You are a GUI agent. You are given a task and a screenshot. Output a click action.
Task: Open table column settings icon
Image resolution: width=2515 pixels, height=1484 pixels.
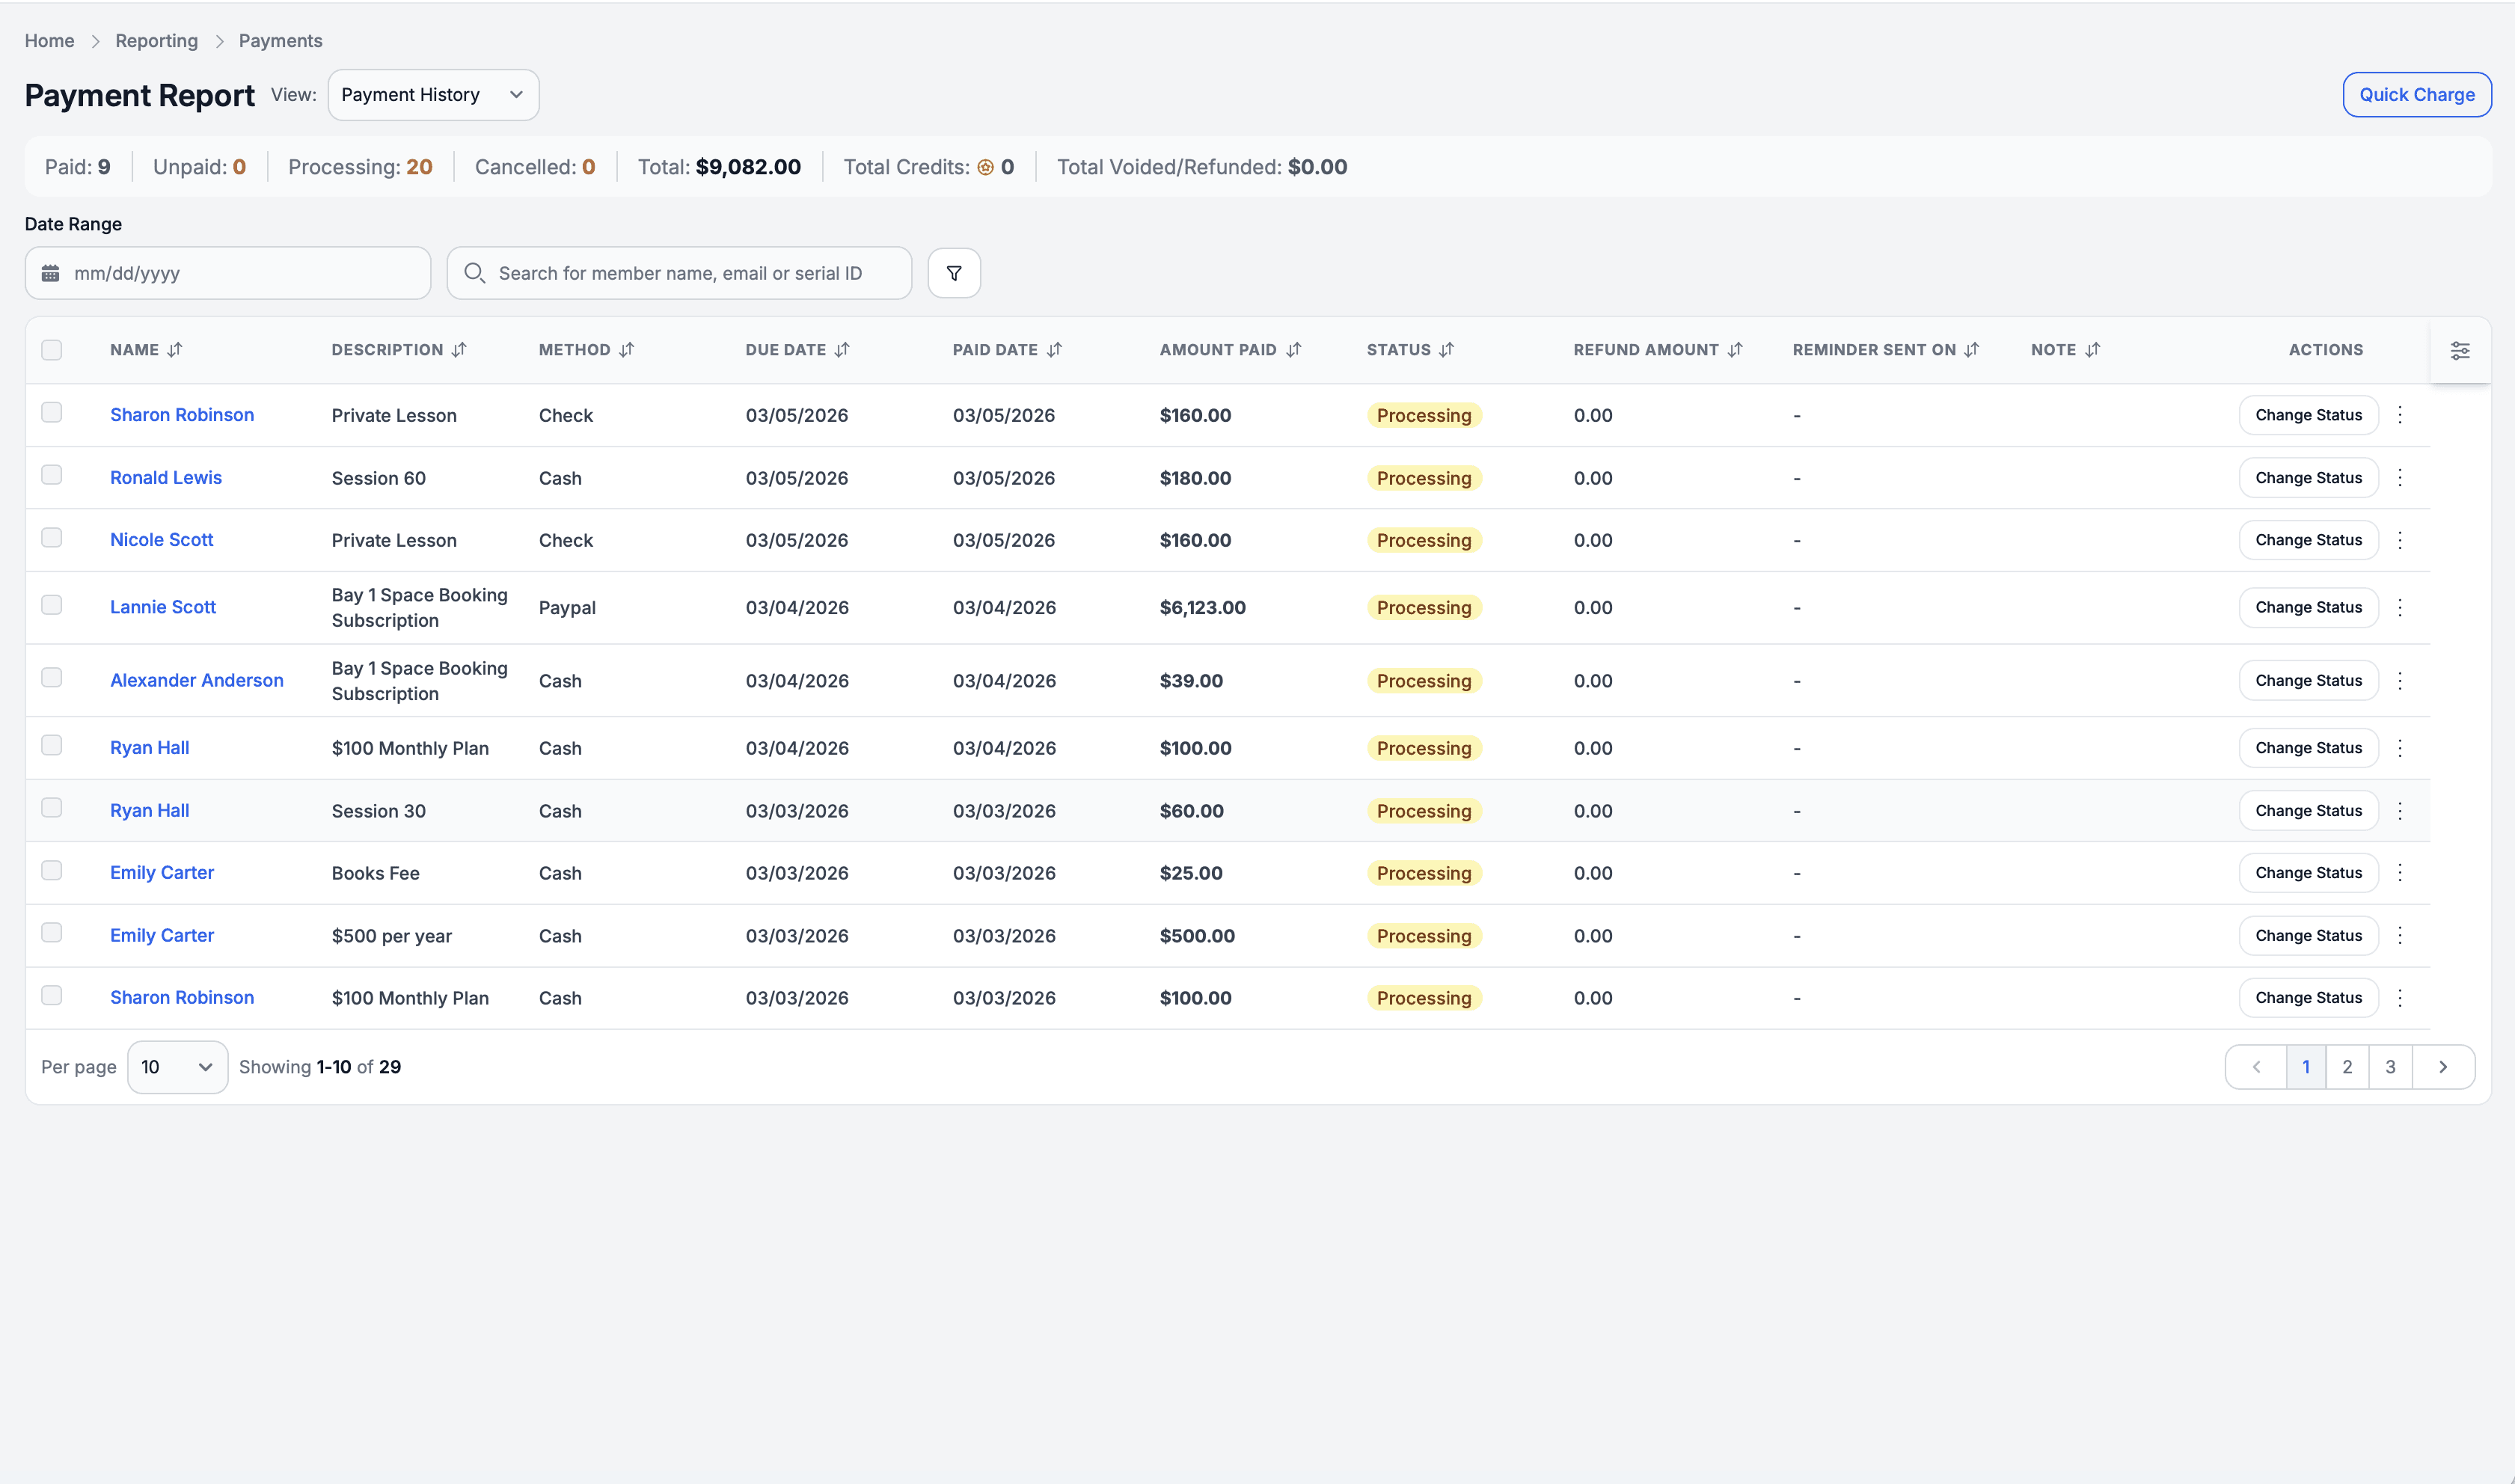(x=2459, y=350)
